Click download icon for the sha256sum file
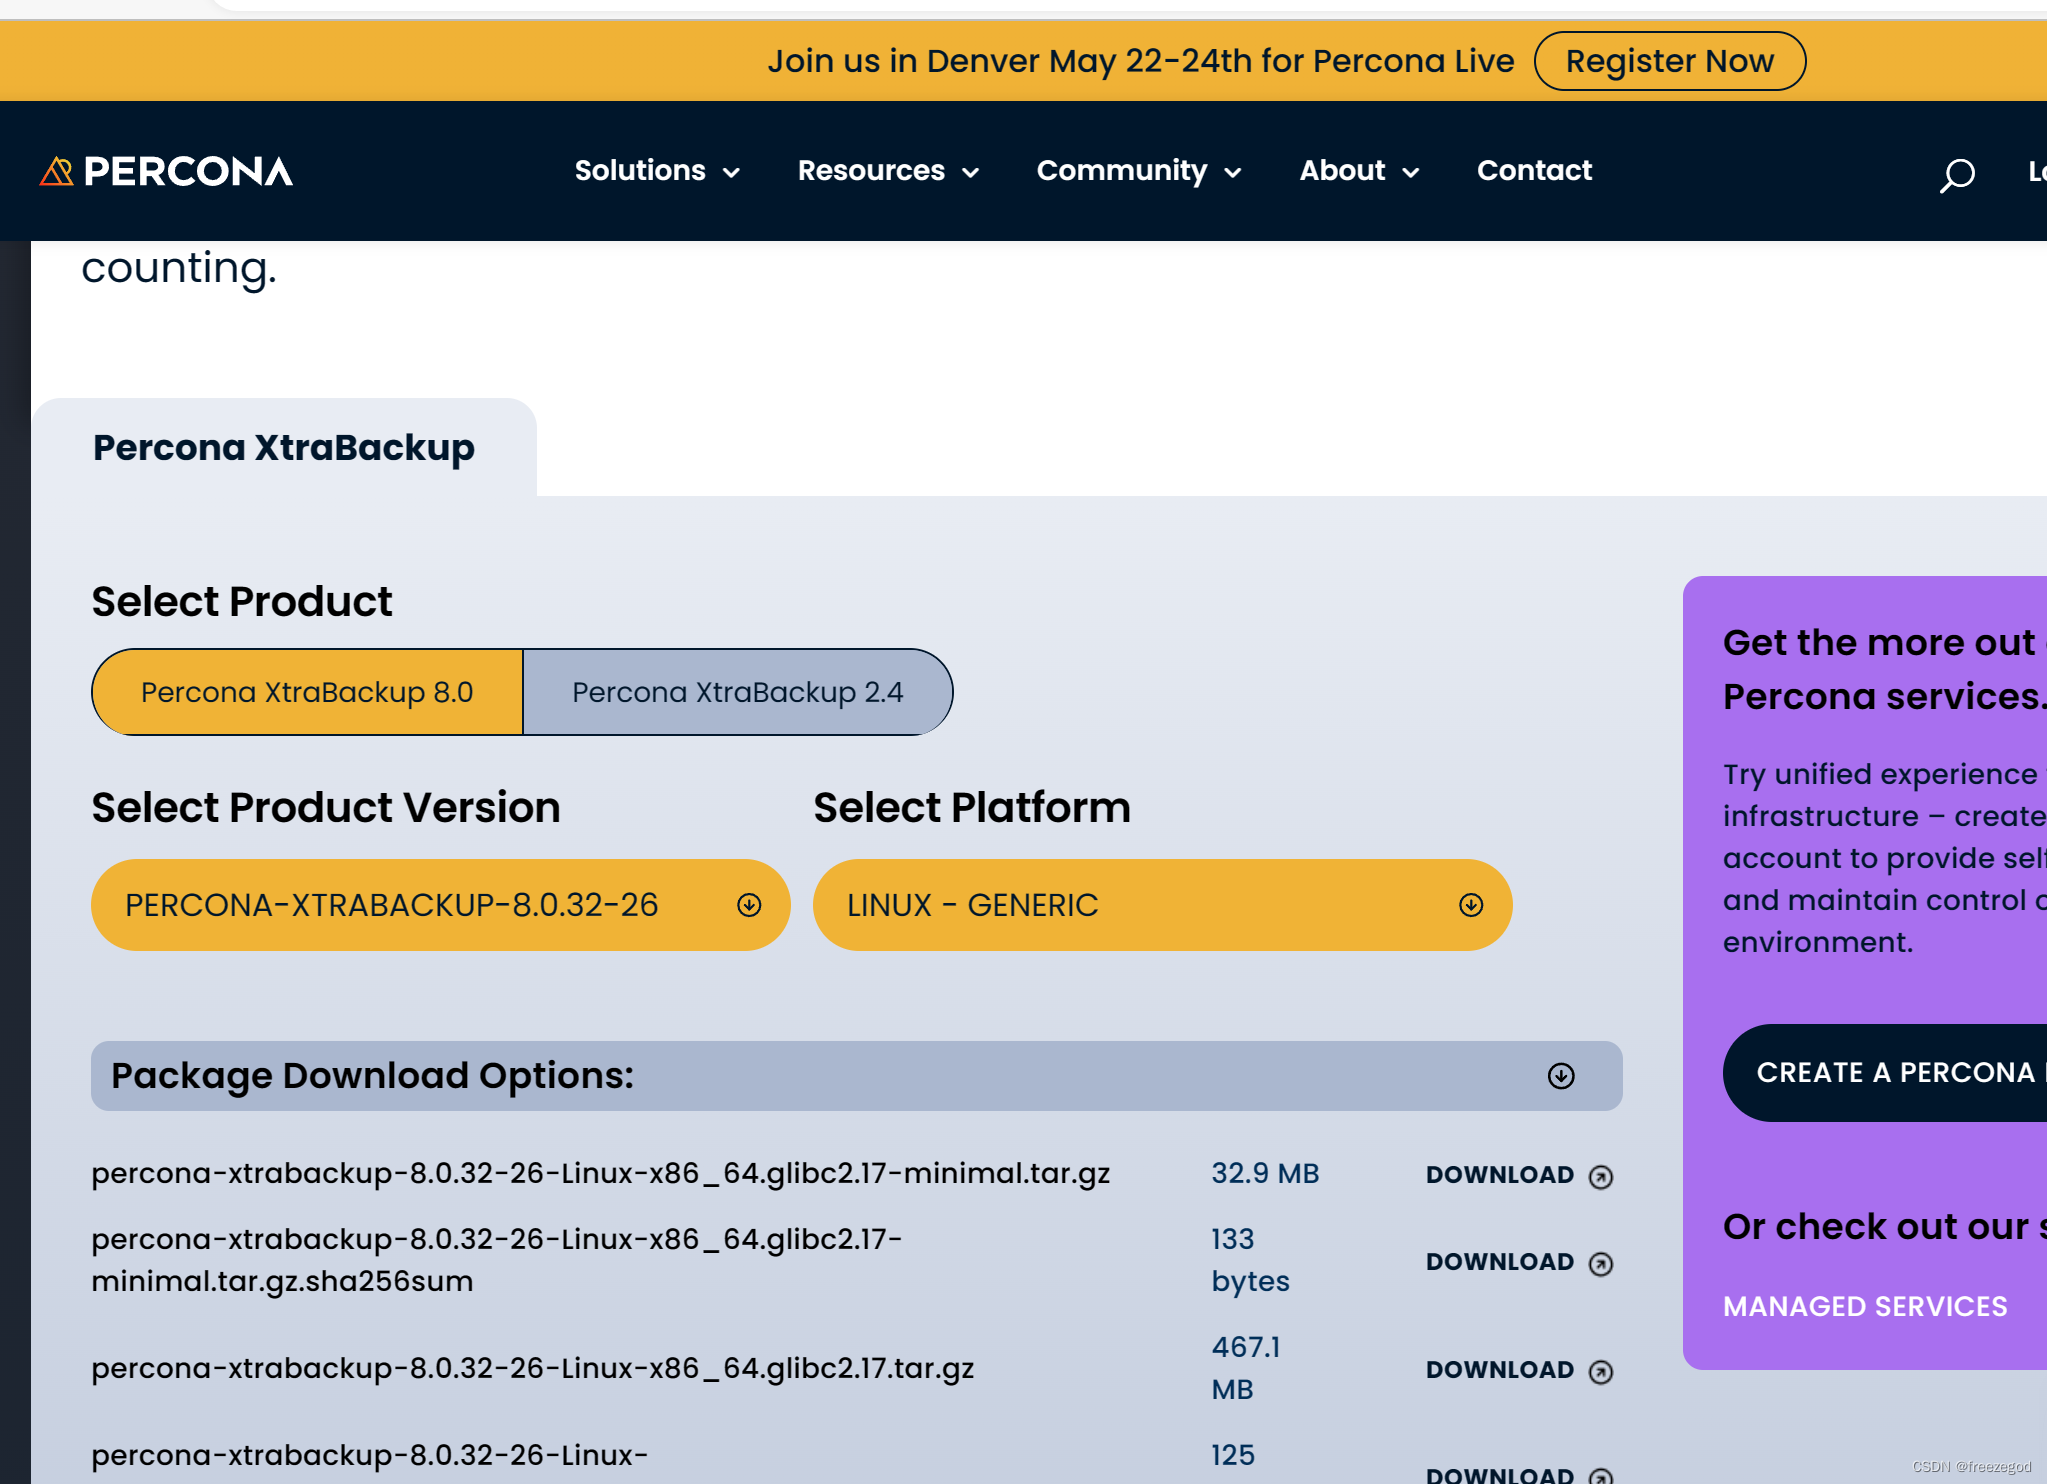 point(1600,1263)
